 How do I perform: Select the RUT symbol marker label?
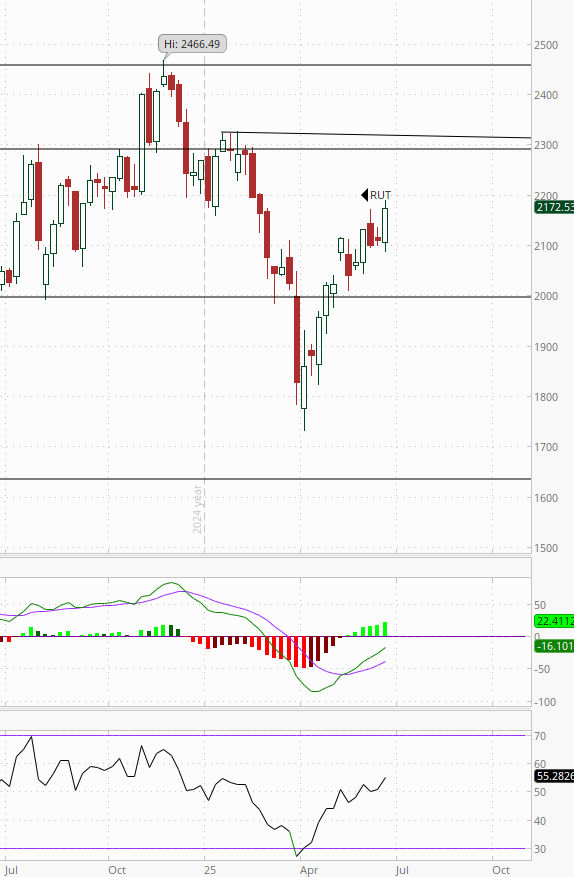(x=380, y=195)
